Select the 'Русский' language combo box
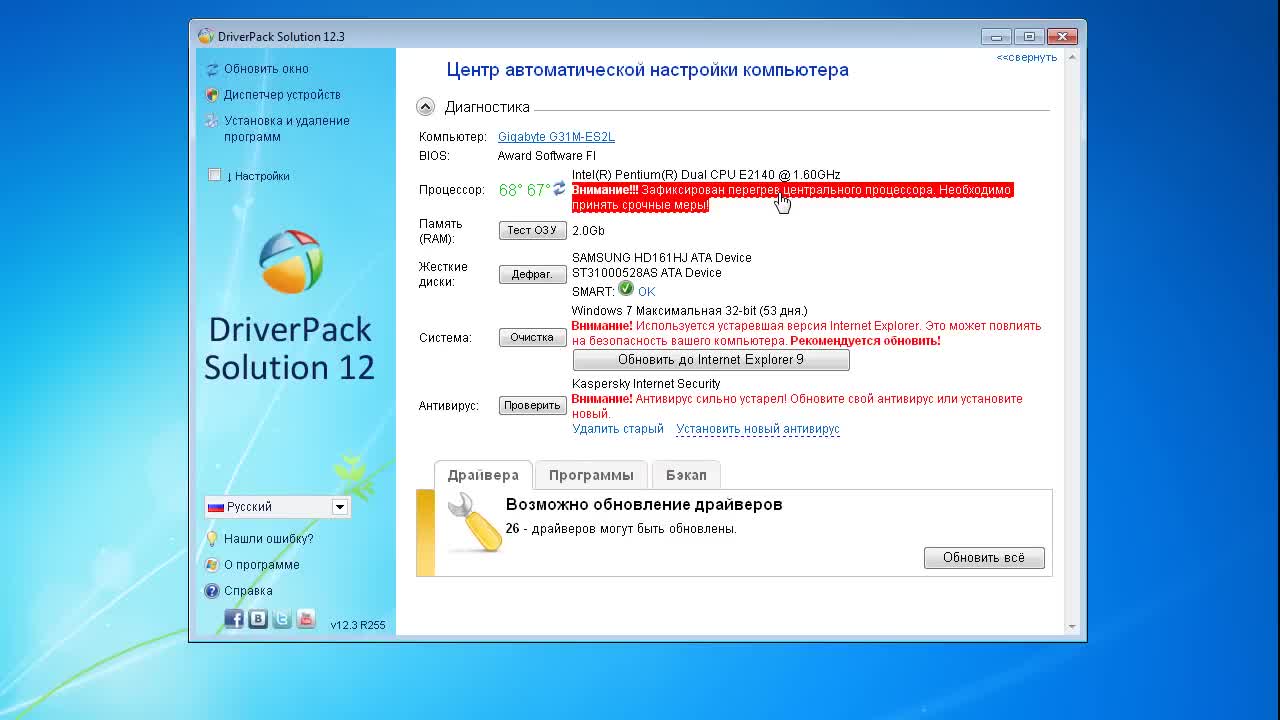The image size is (1280, 720). [x=277, y=507]
